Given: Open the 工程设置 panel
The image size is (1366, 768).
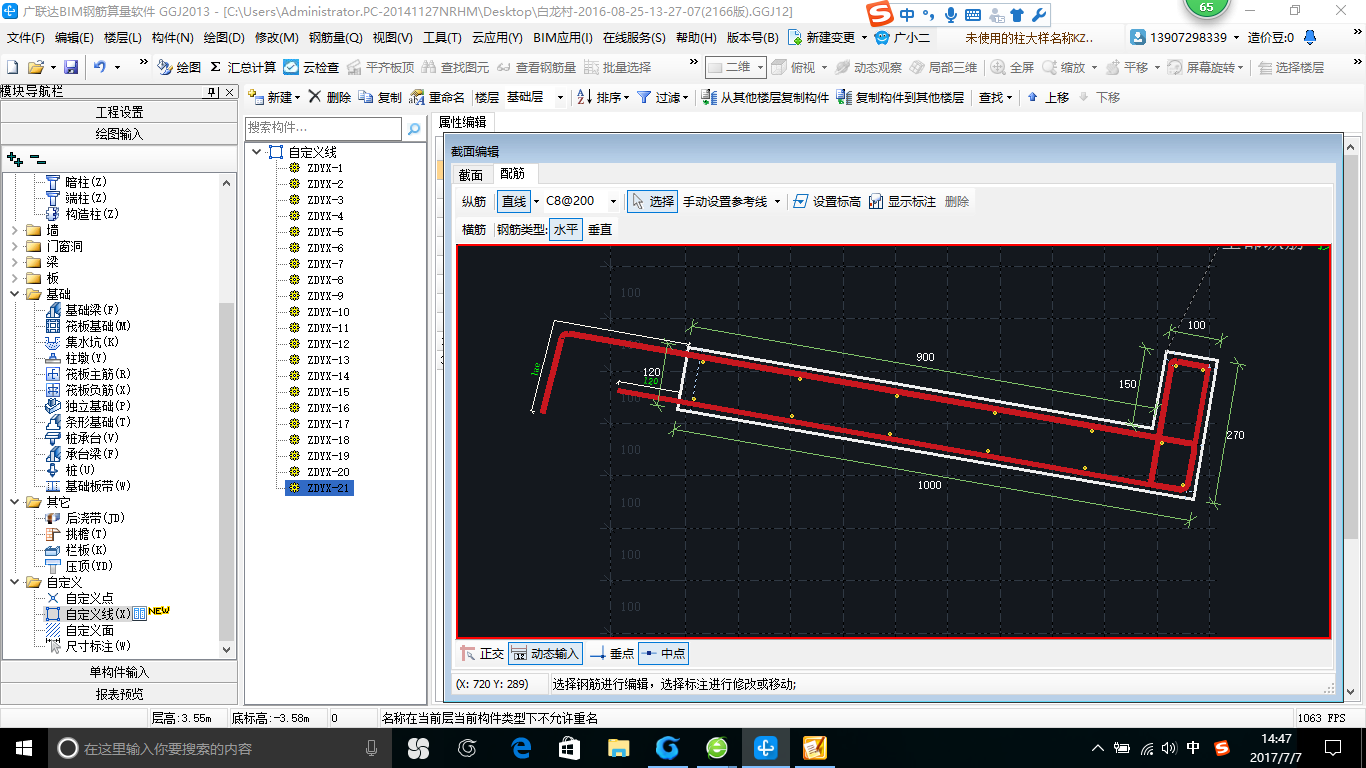Looking at the screenshot, I should click(119, 112).
